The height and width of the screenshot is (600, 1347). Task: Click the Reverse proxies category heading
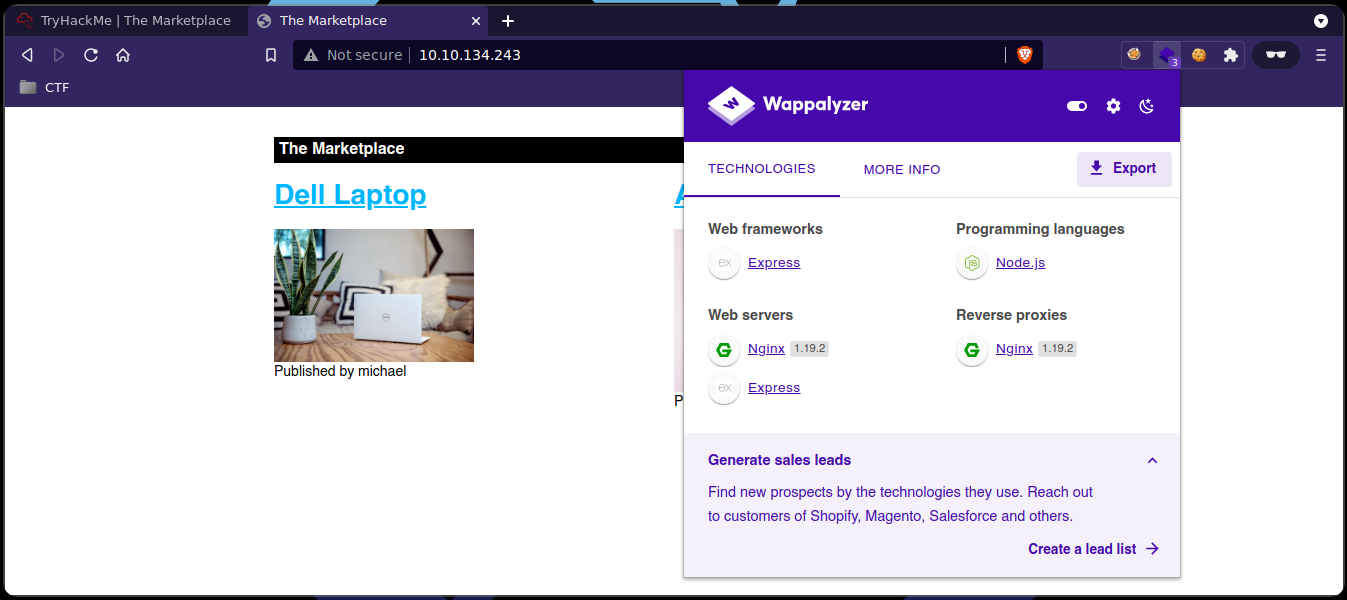(1011, 315)
